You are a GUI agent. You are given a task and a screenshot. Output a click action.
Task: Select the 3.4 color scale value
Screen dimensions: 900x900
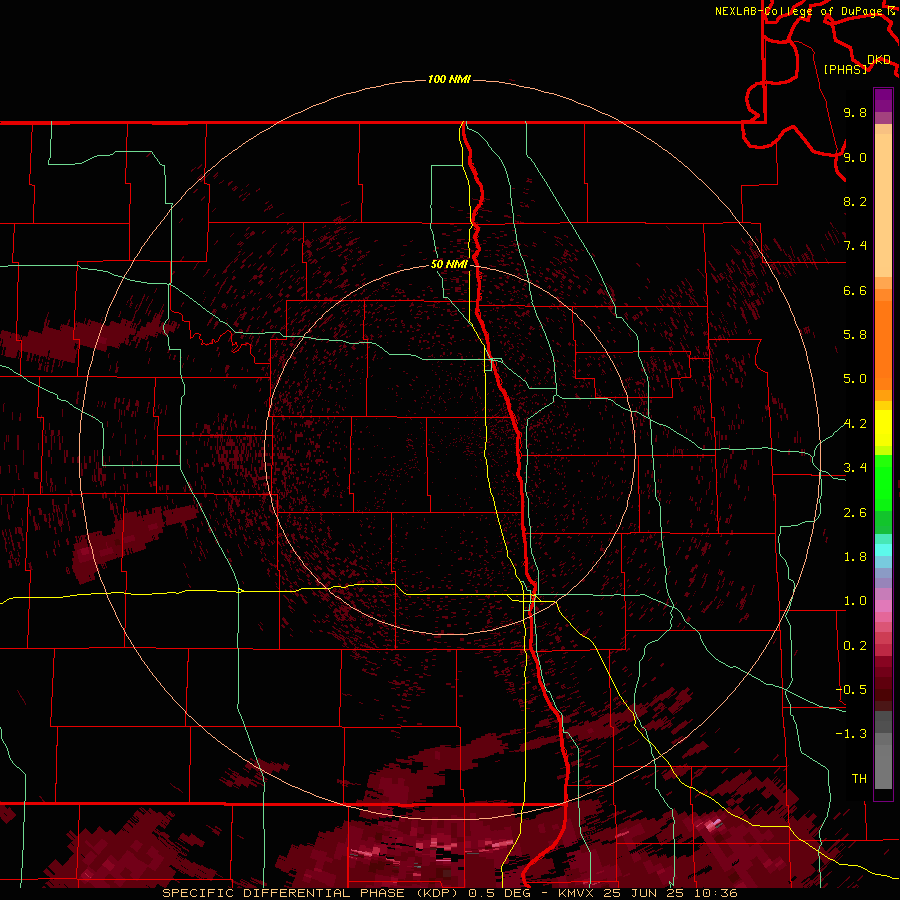855,468
